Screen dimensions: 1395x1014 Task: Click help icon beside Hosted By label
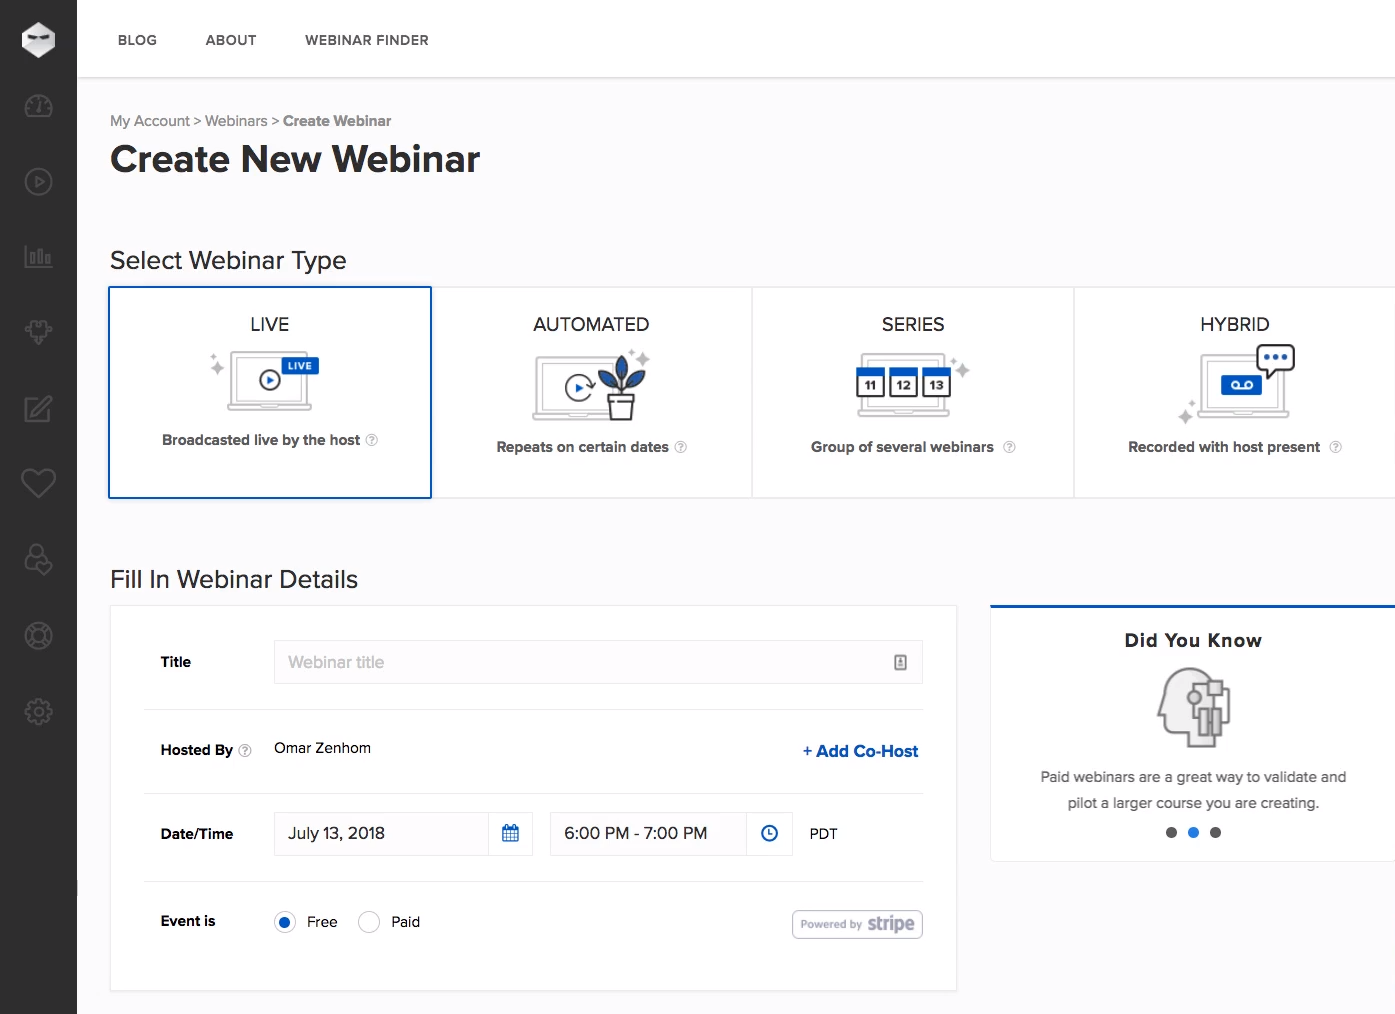pyautogui.click(x=245, y=750)
